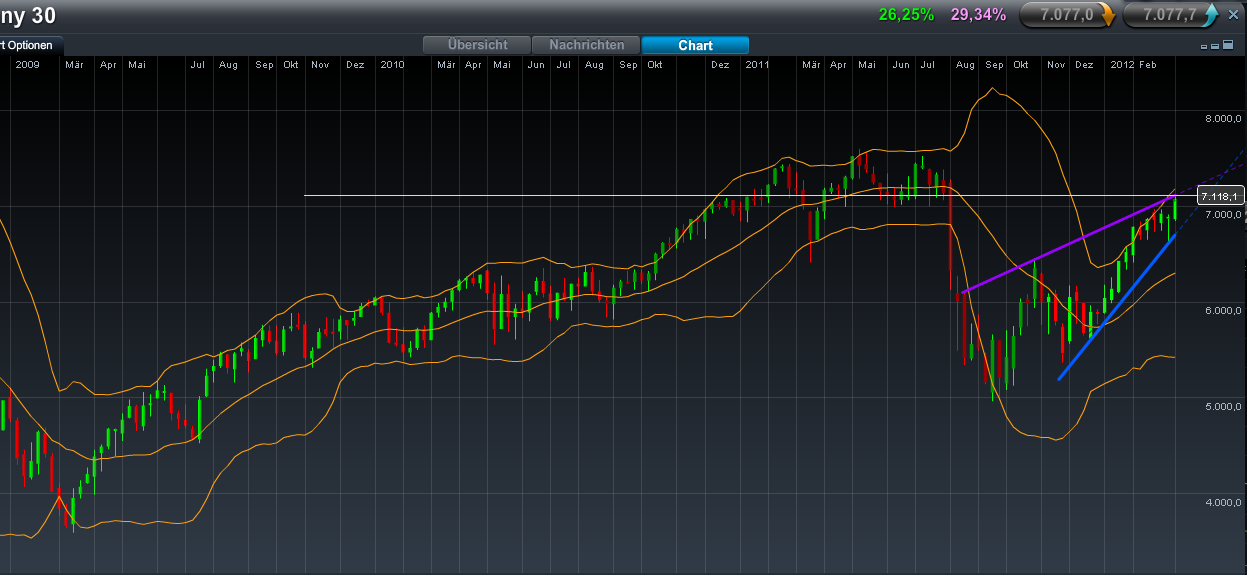The width and height of the screenshot is (1247, 575).
Task: Click the buy price button 7.077,7
Action: [x=1172, y=15]
